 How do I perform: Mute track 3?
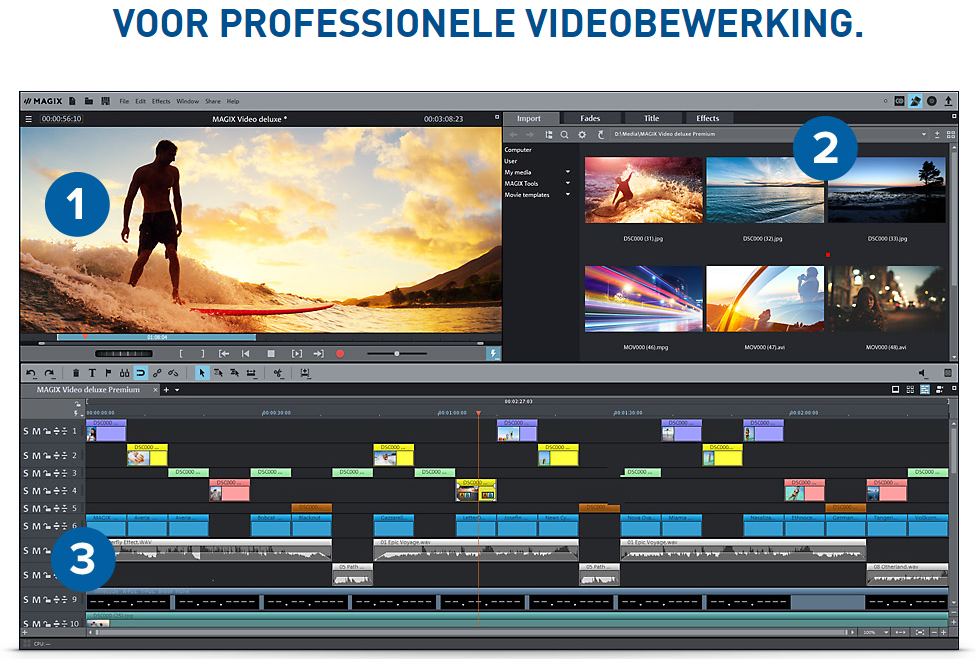pyautogui.click(x=36, y=474)
